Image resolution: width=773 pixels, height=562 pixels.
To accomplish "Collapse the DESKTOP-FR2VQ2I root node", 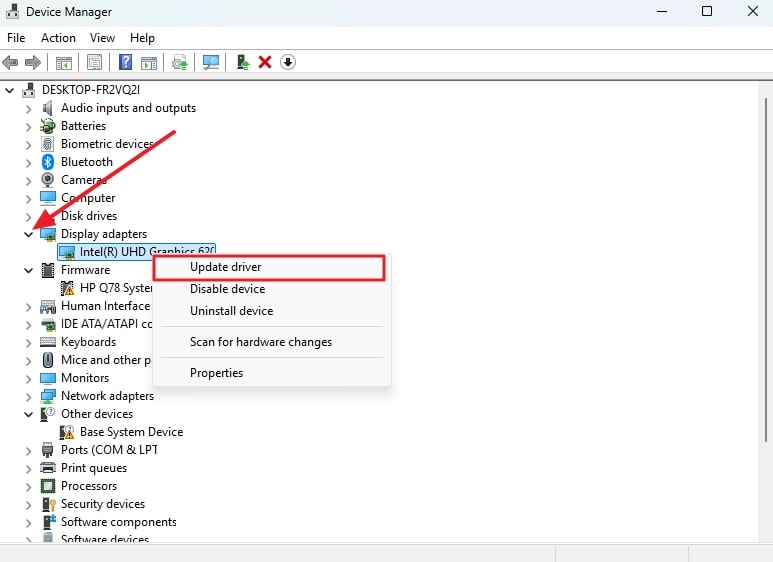I will coord(9,90).
